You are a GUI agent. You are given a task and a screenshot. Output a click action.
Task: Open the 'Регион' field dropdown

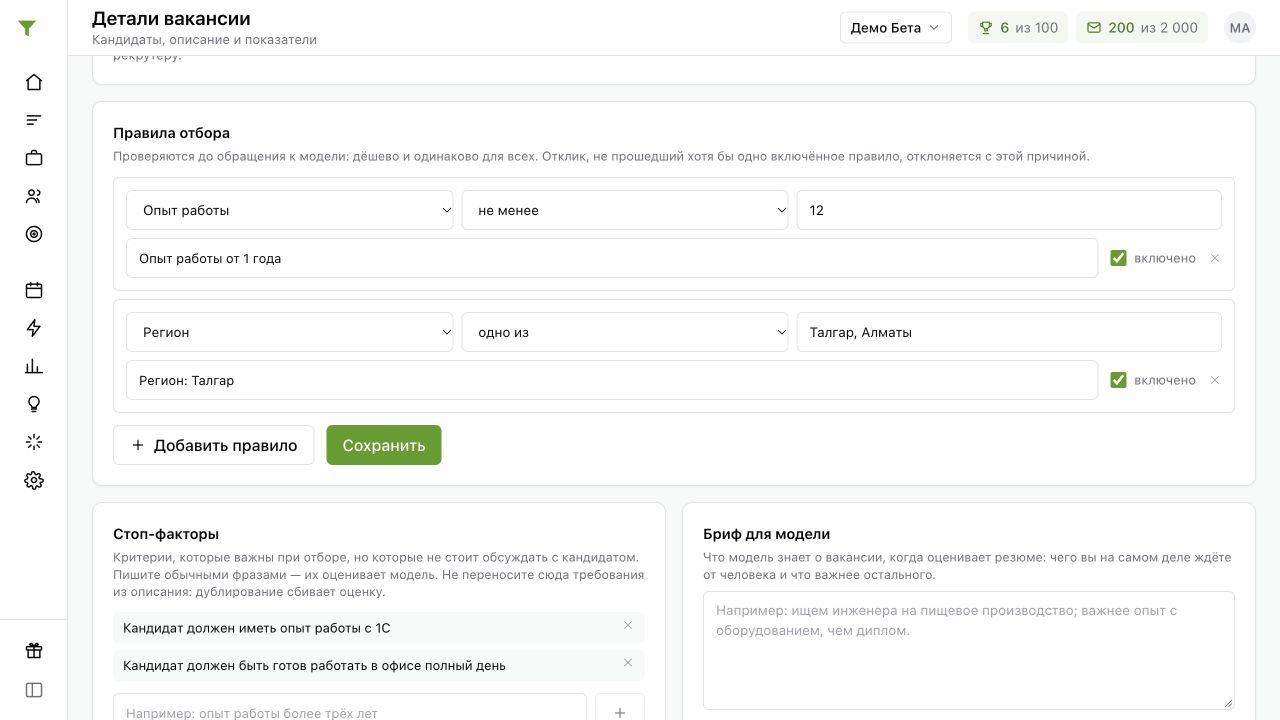290,332
